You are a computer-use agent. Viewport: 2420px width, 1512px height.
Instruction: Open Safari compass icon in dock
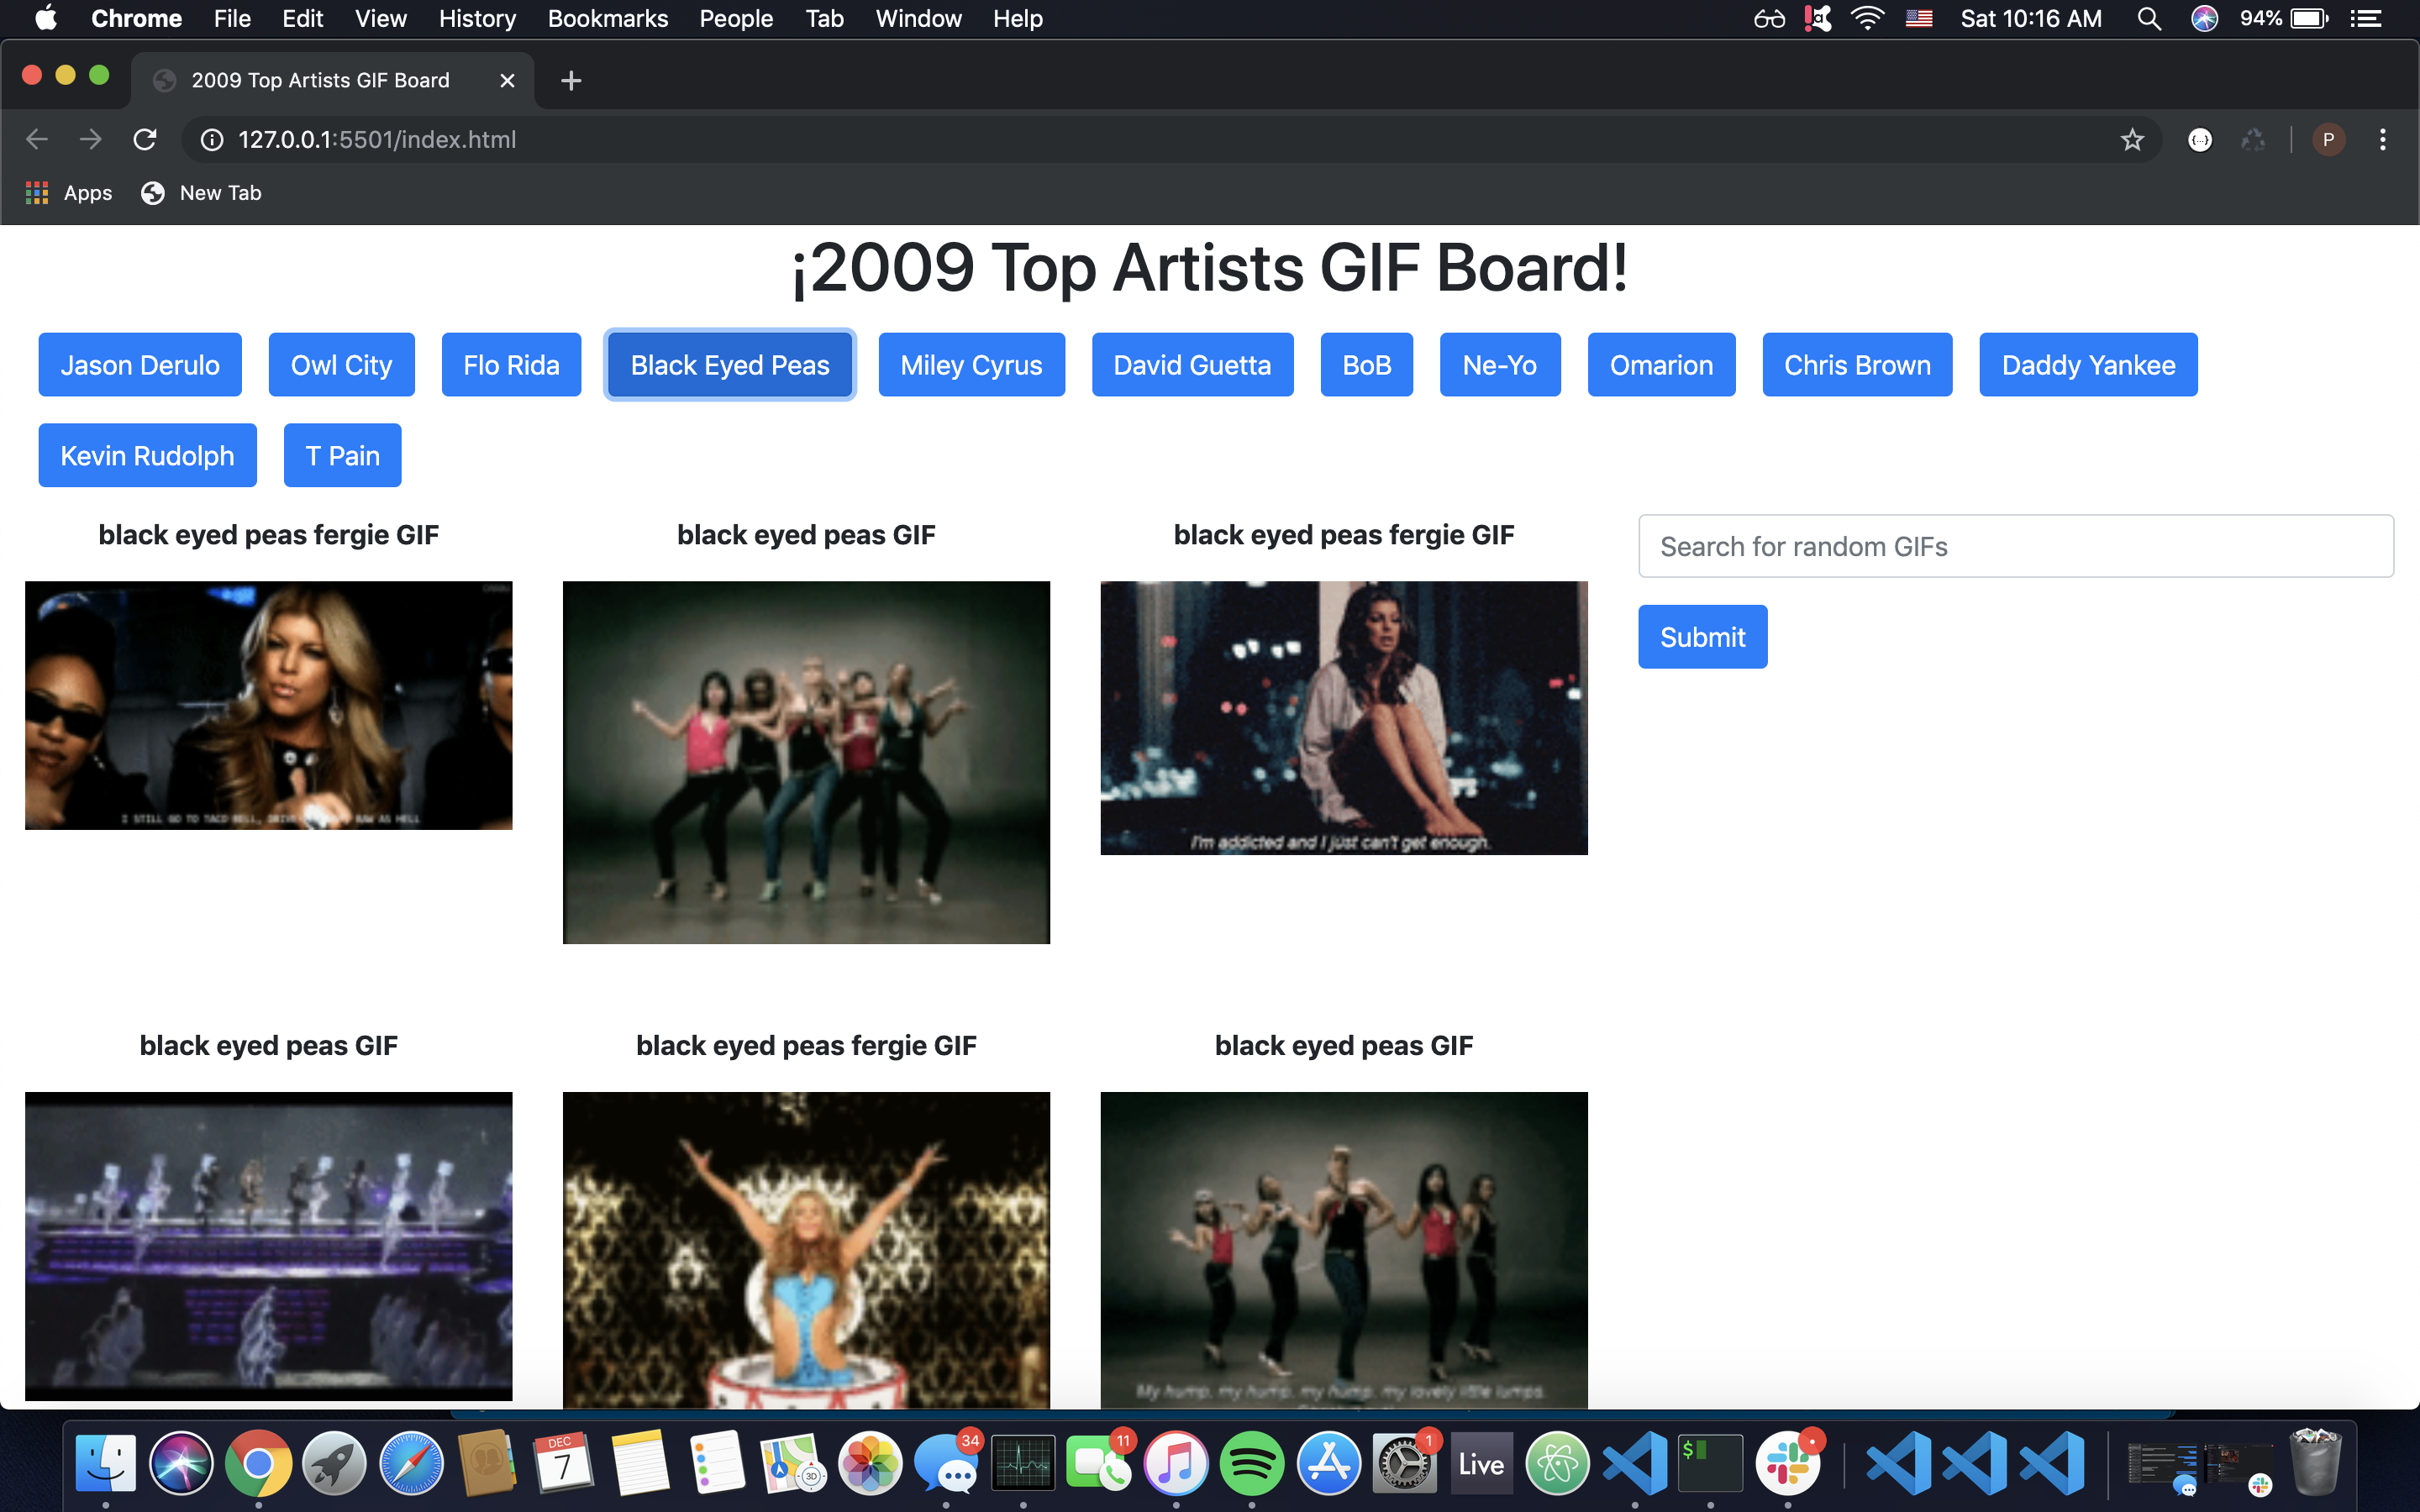coord(411,1464)
